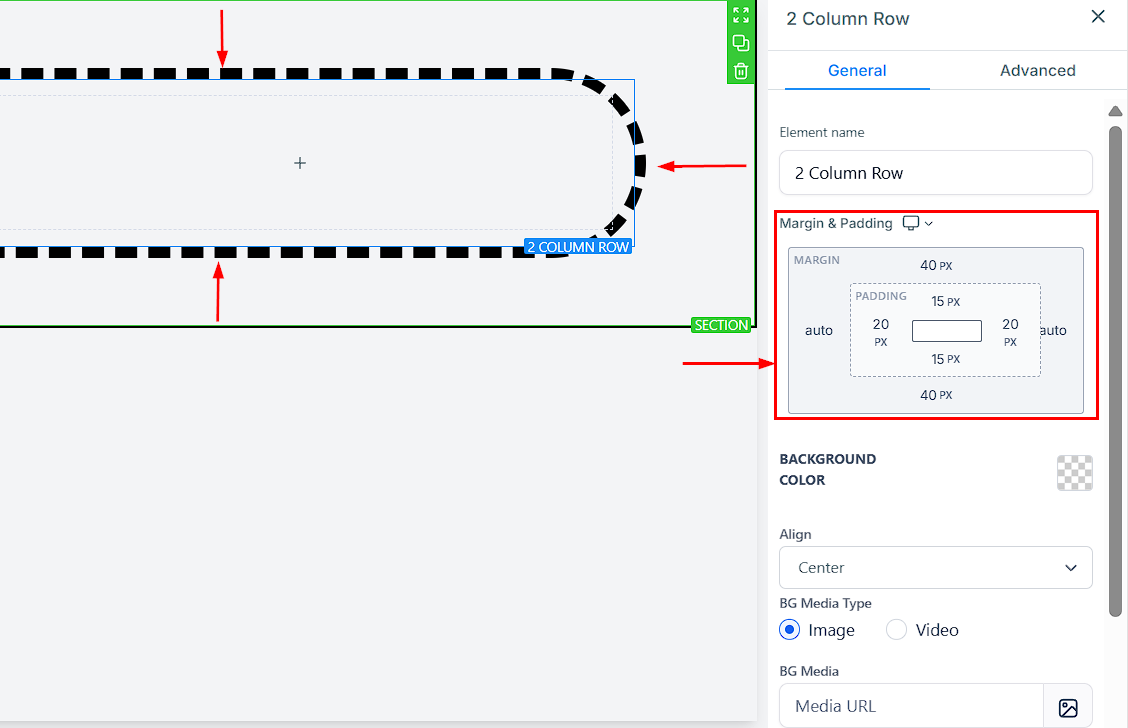Image resolution: width=1128 pixels, height=728 pixels.
Task: Open the Background Color swatch
Action: pyautogui.click(x=1074, y=472)
